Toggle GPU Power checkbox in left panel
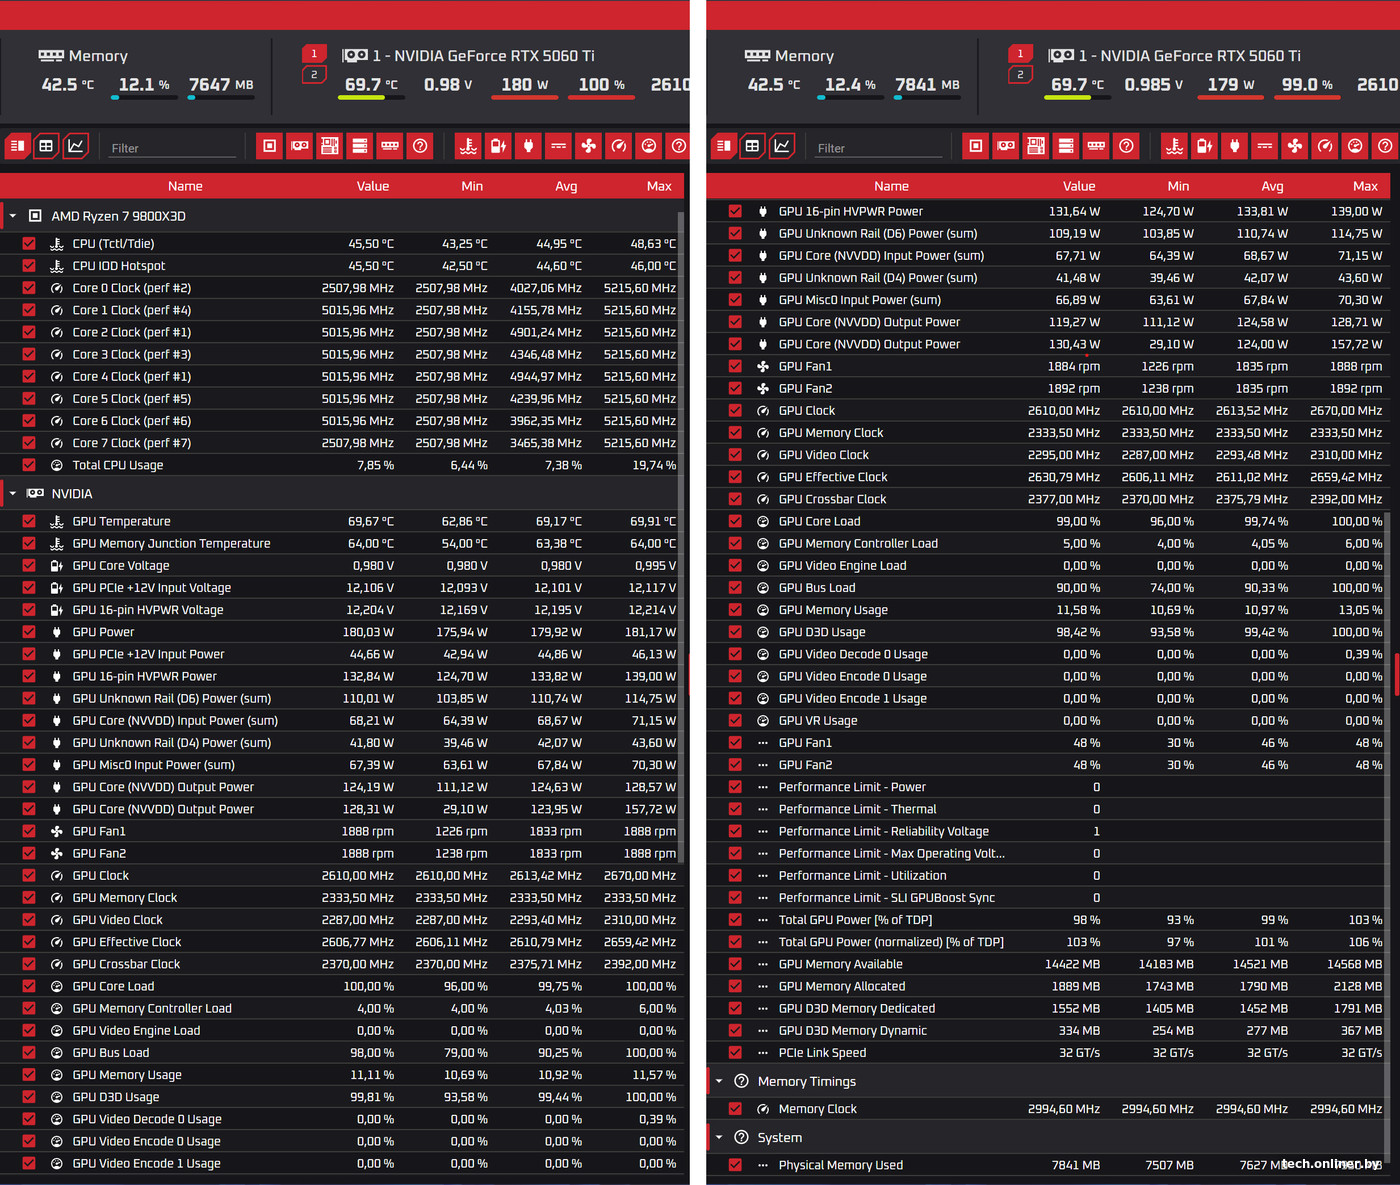Screen dimensions: 1400x1185 (x=29, y=632)
